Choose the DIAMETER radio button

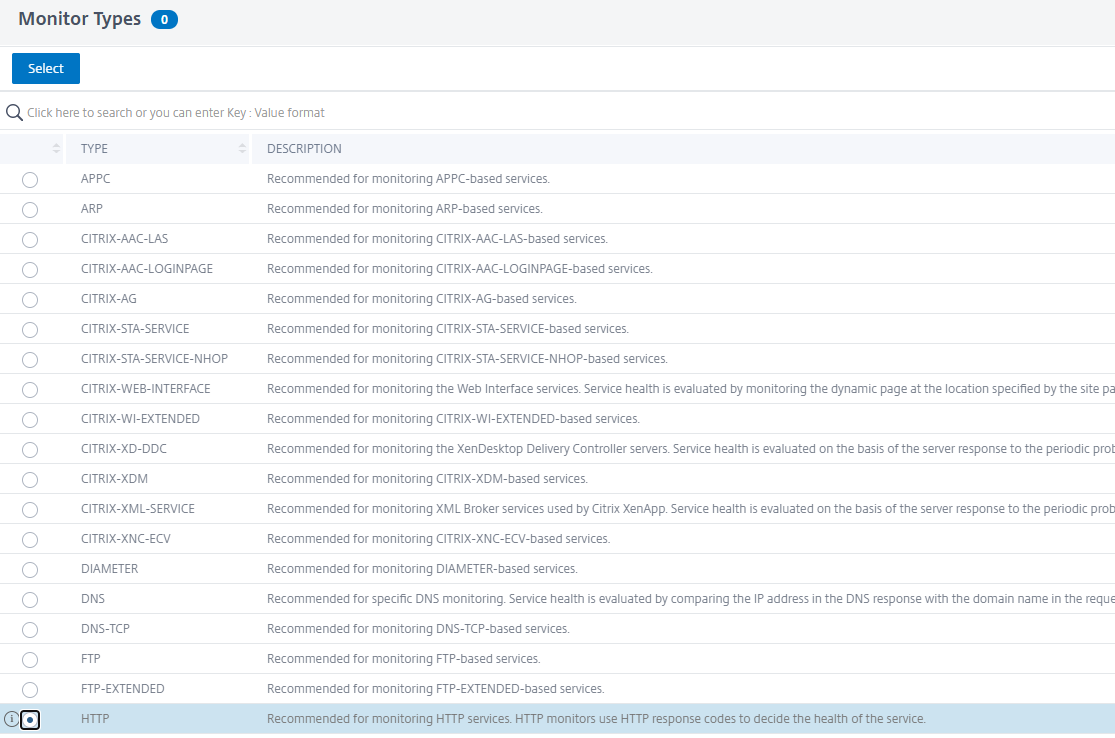30,569
